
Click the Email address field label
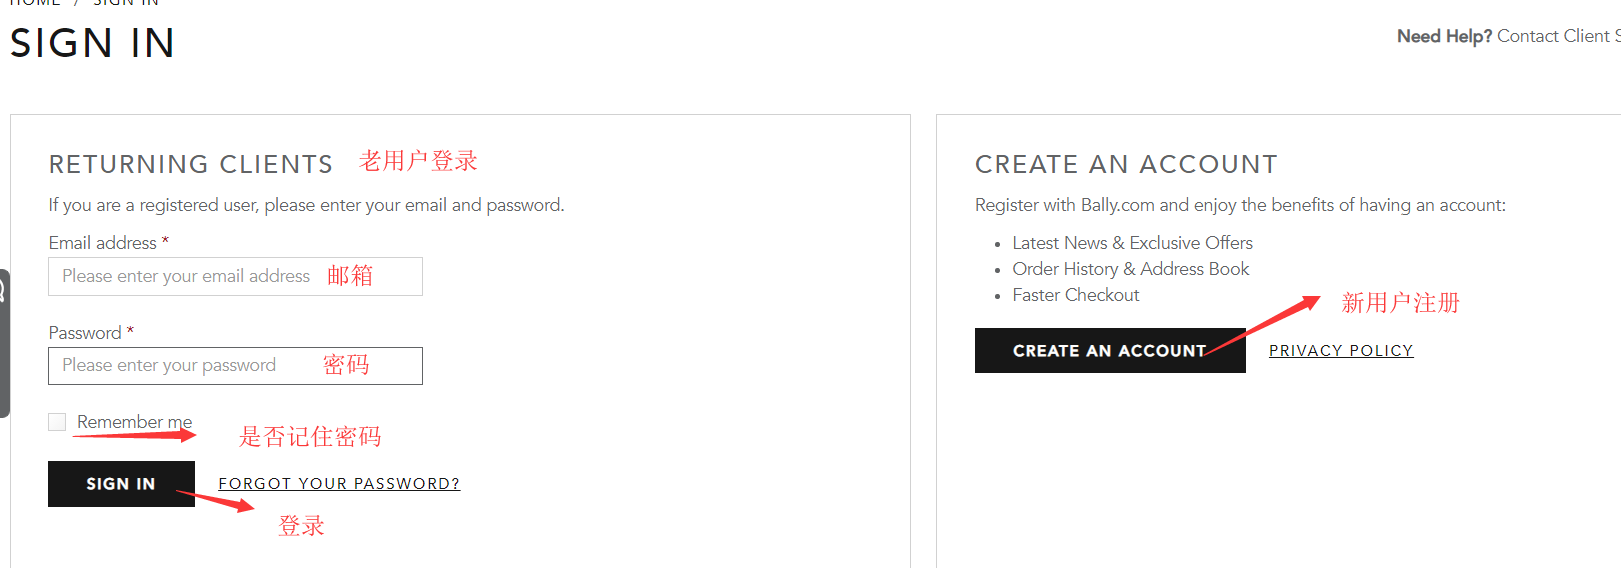[x=102, y=243]
